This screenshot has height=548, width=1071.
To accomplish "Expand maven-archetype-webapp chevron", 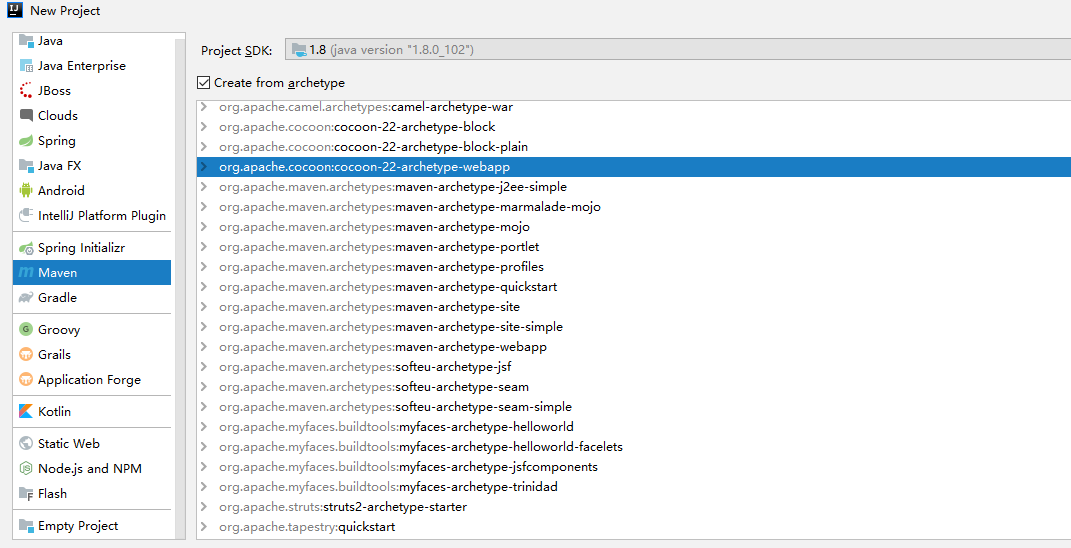I will click(204, 347).
